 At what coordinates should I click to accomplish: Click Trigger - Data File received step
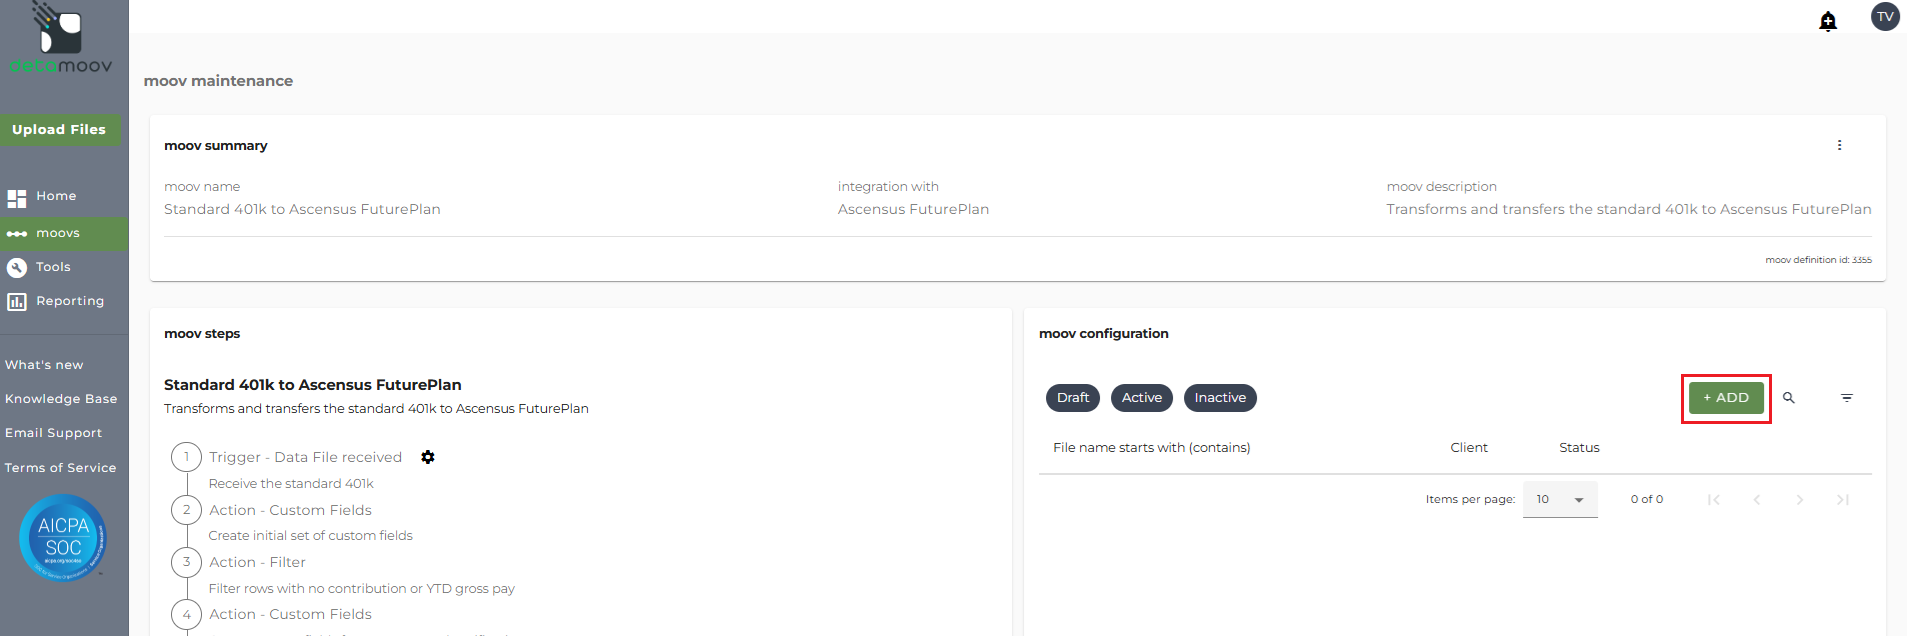[x=305, y=457]
